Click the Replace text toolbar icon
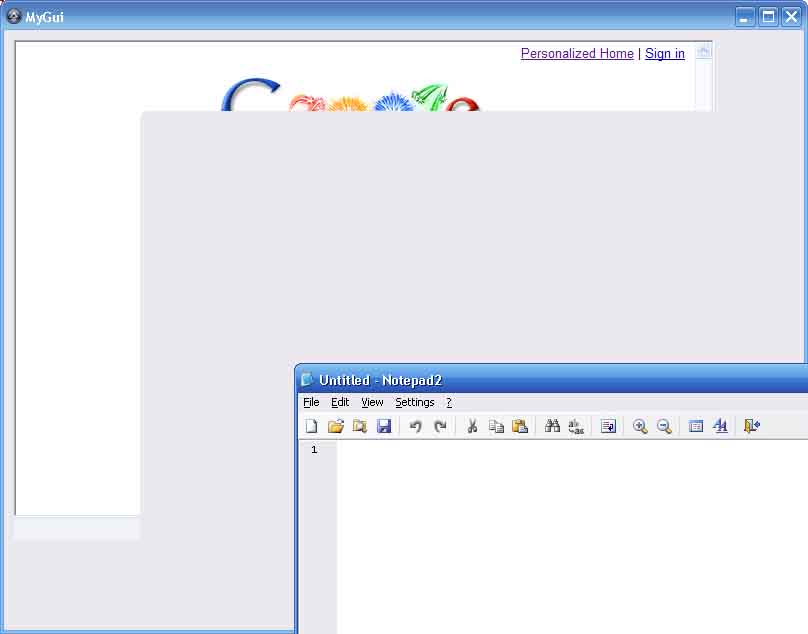Screen dimensions: 808x634 tap(576, 426)
